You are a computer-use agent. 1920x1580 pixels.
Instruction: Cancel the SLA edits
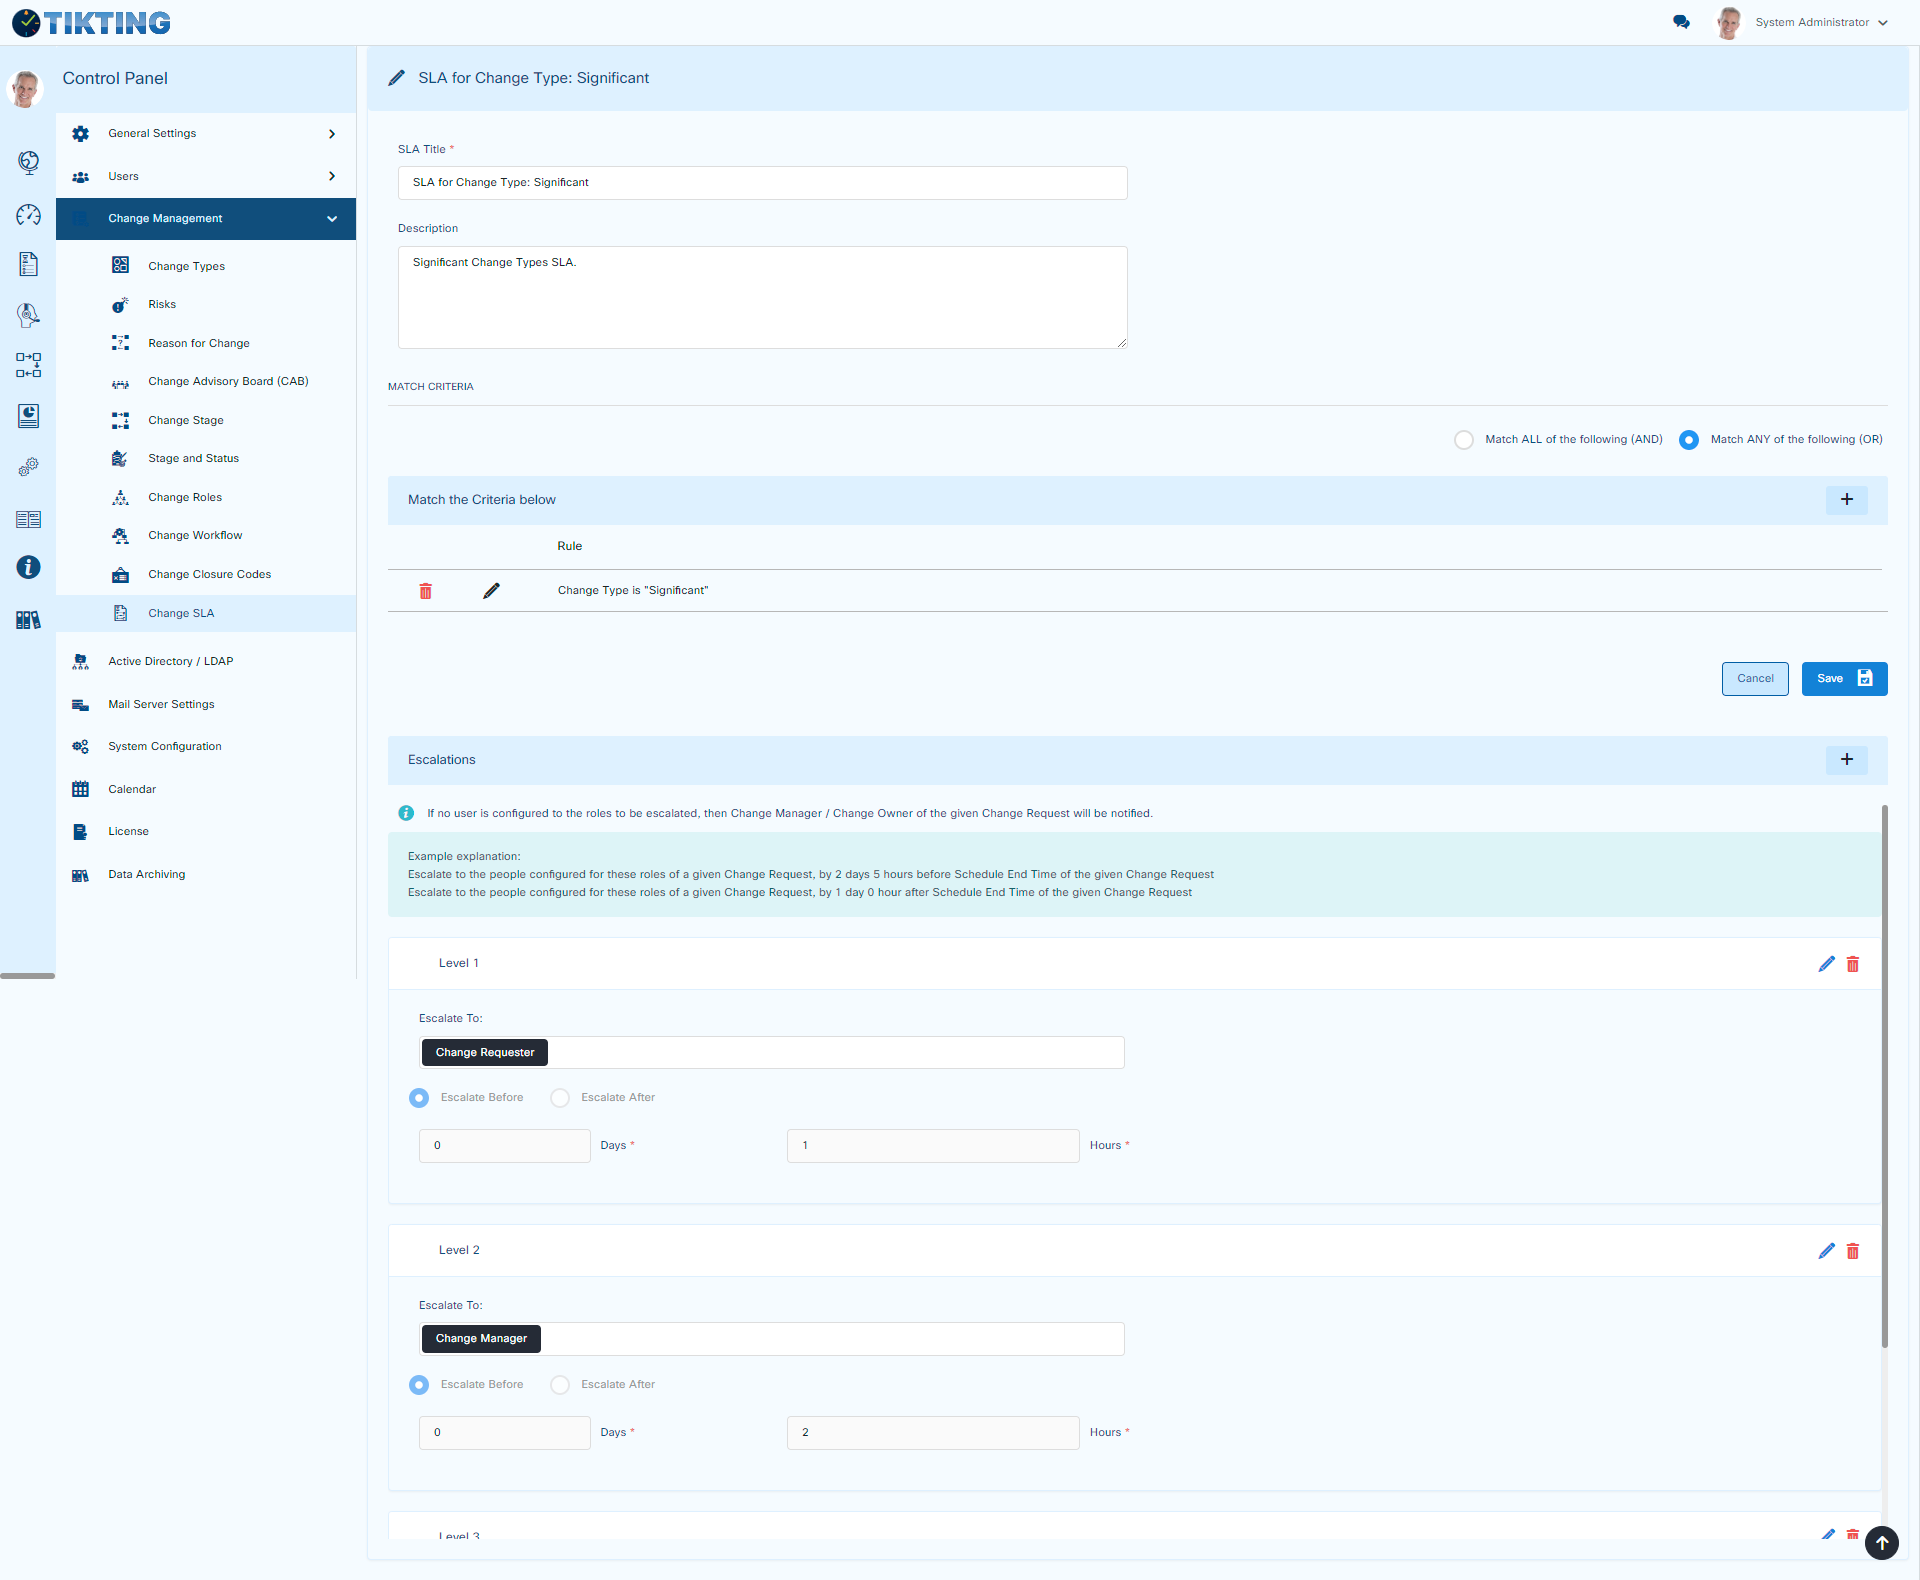pyautogui.click(x=1755, y=678)
